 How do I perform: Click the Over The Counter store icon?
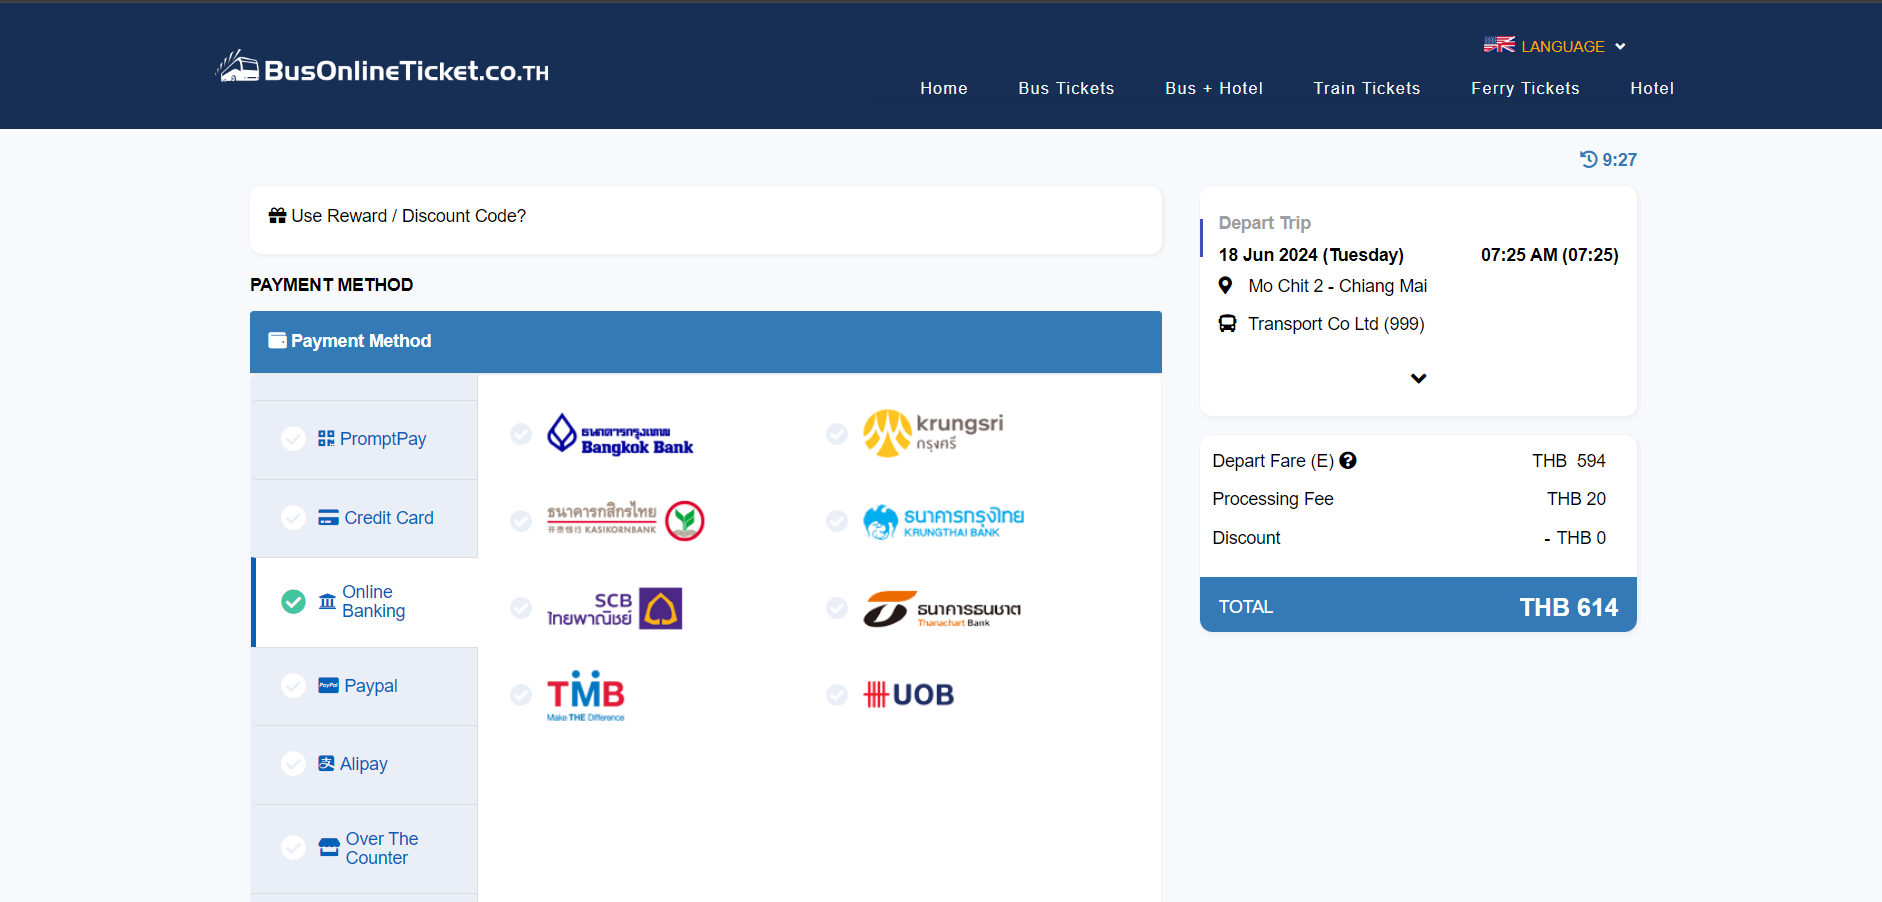pos(329,847)
